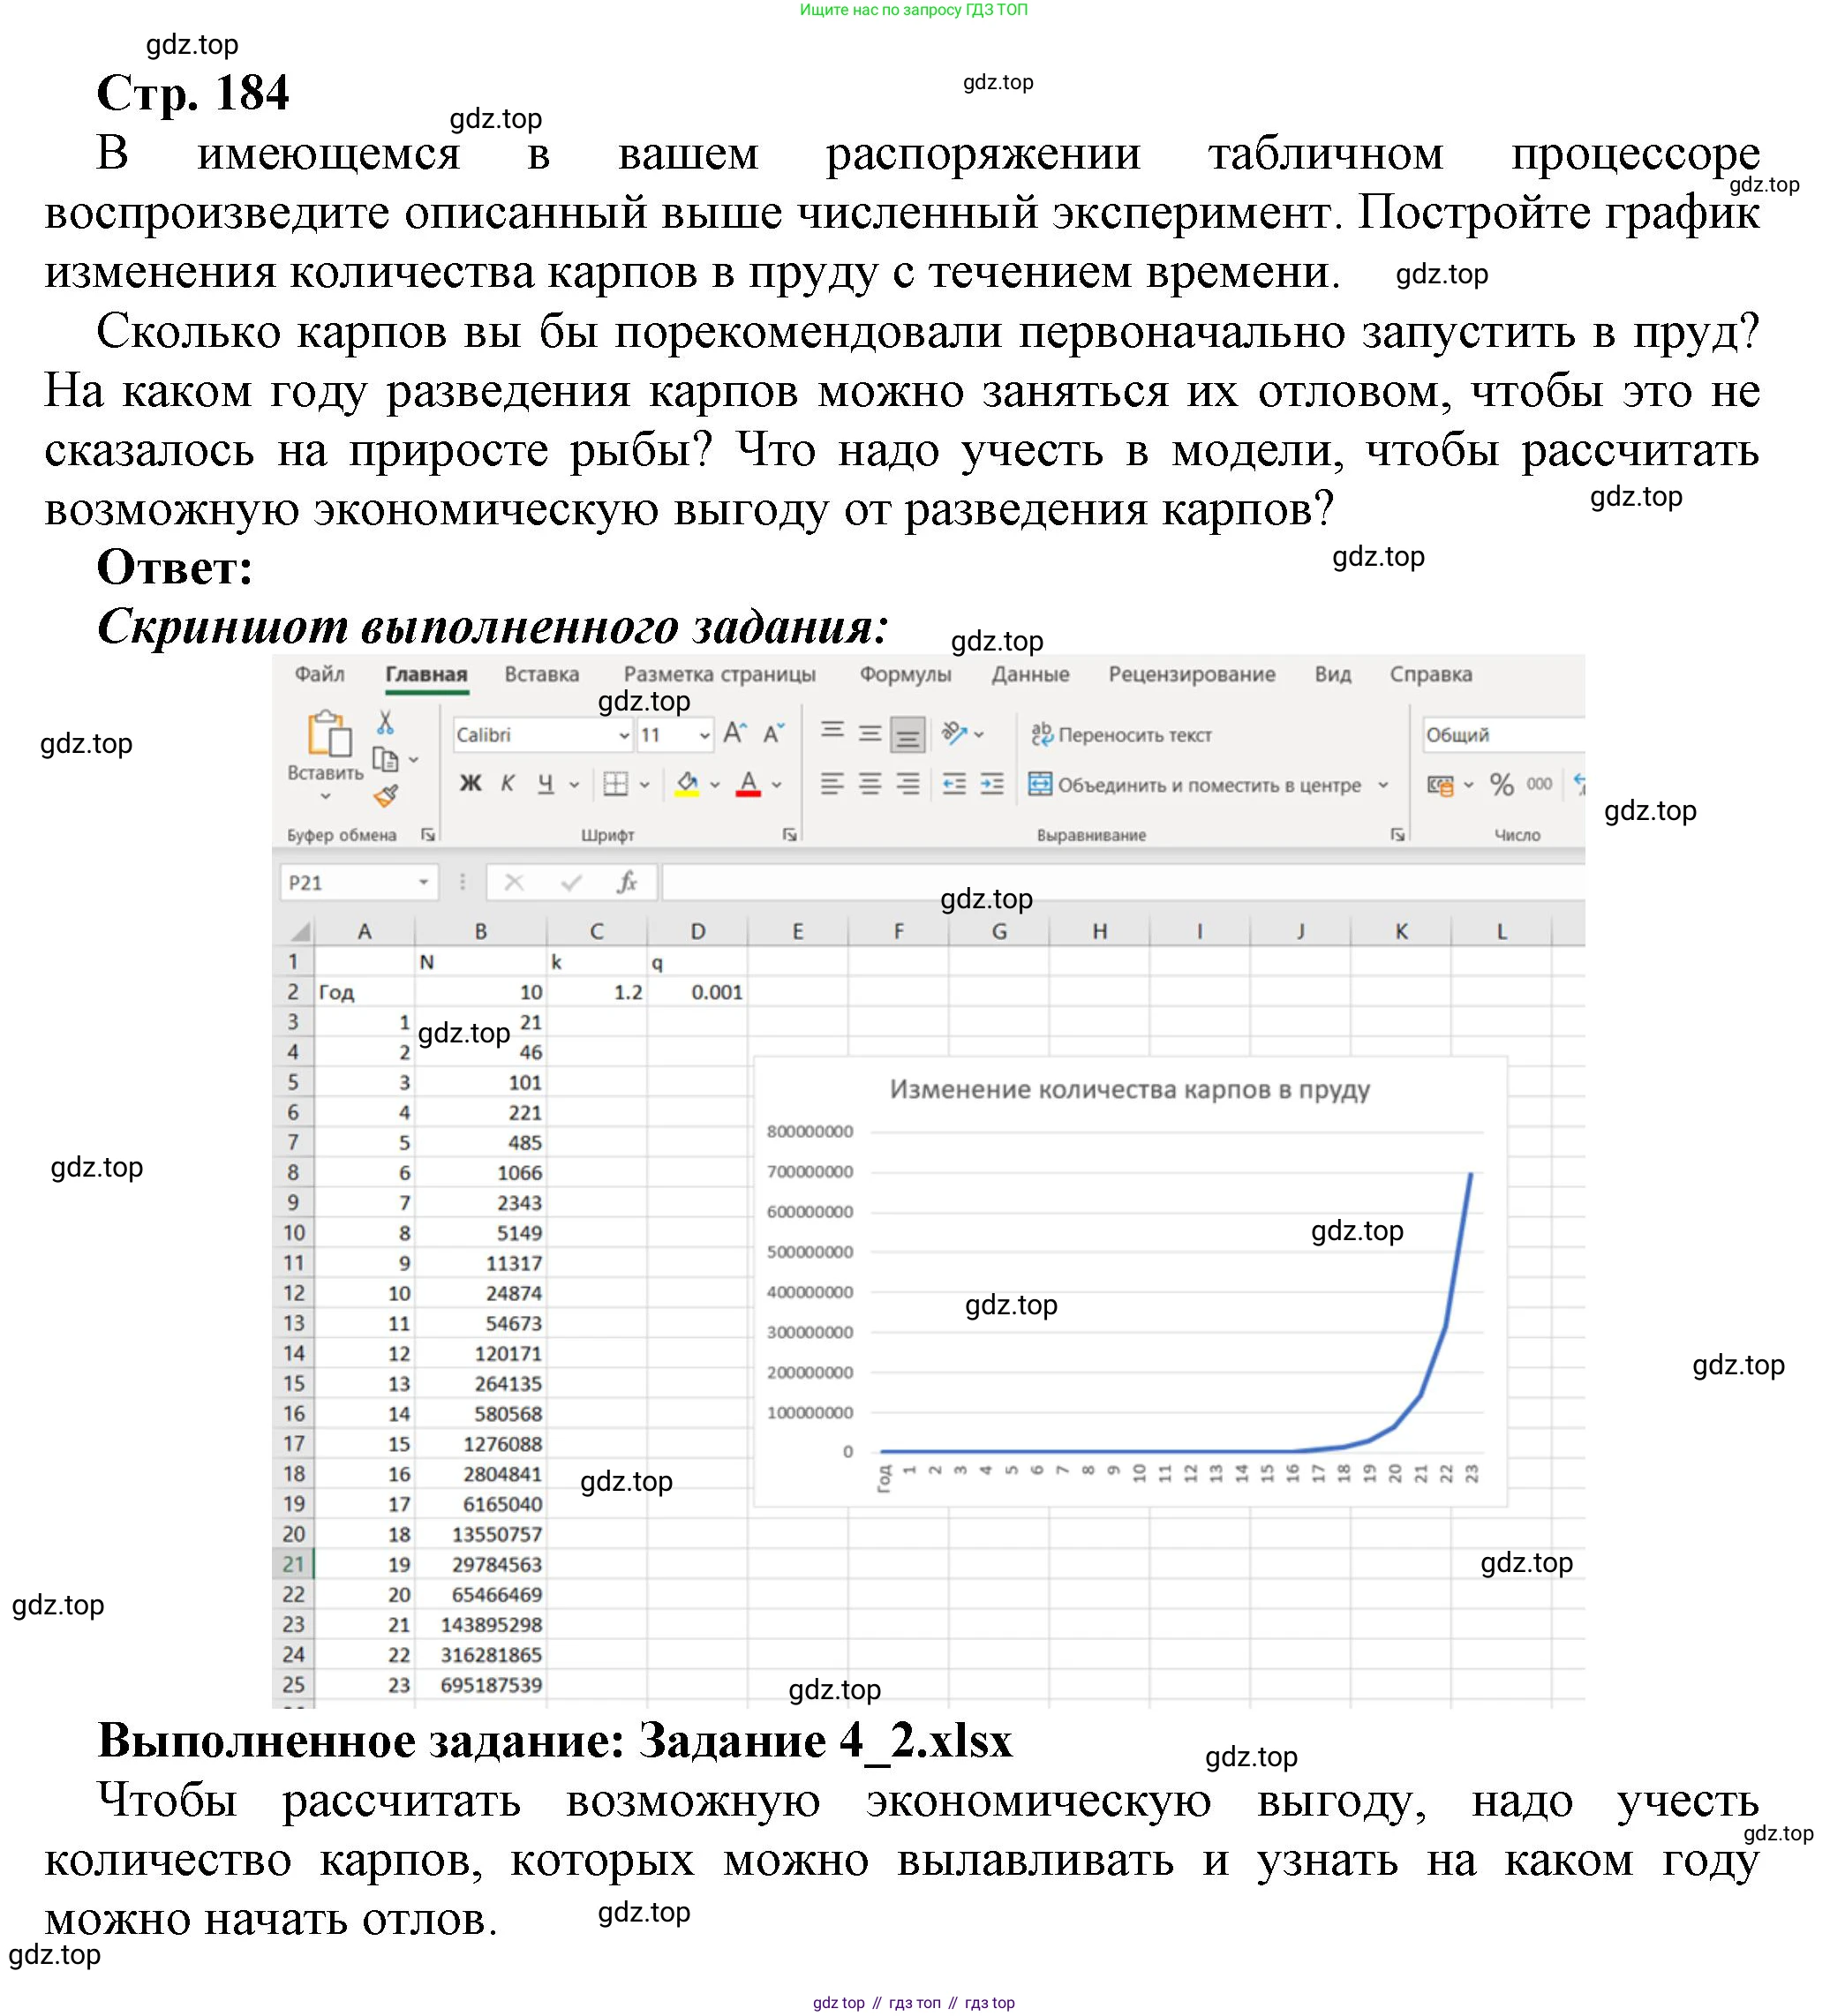Image resolution: width=1830 pixels, height=2016 pixels.
Task: Open the Буфер обмена dialog launcher
Action: [x=428, y=834]
